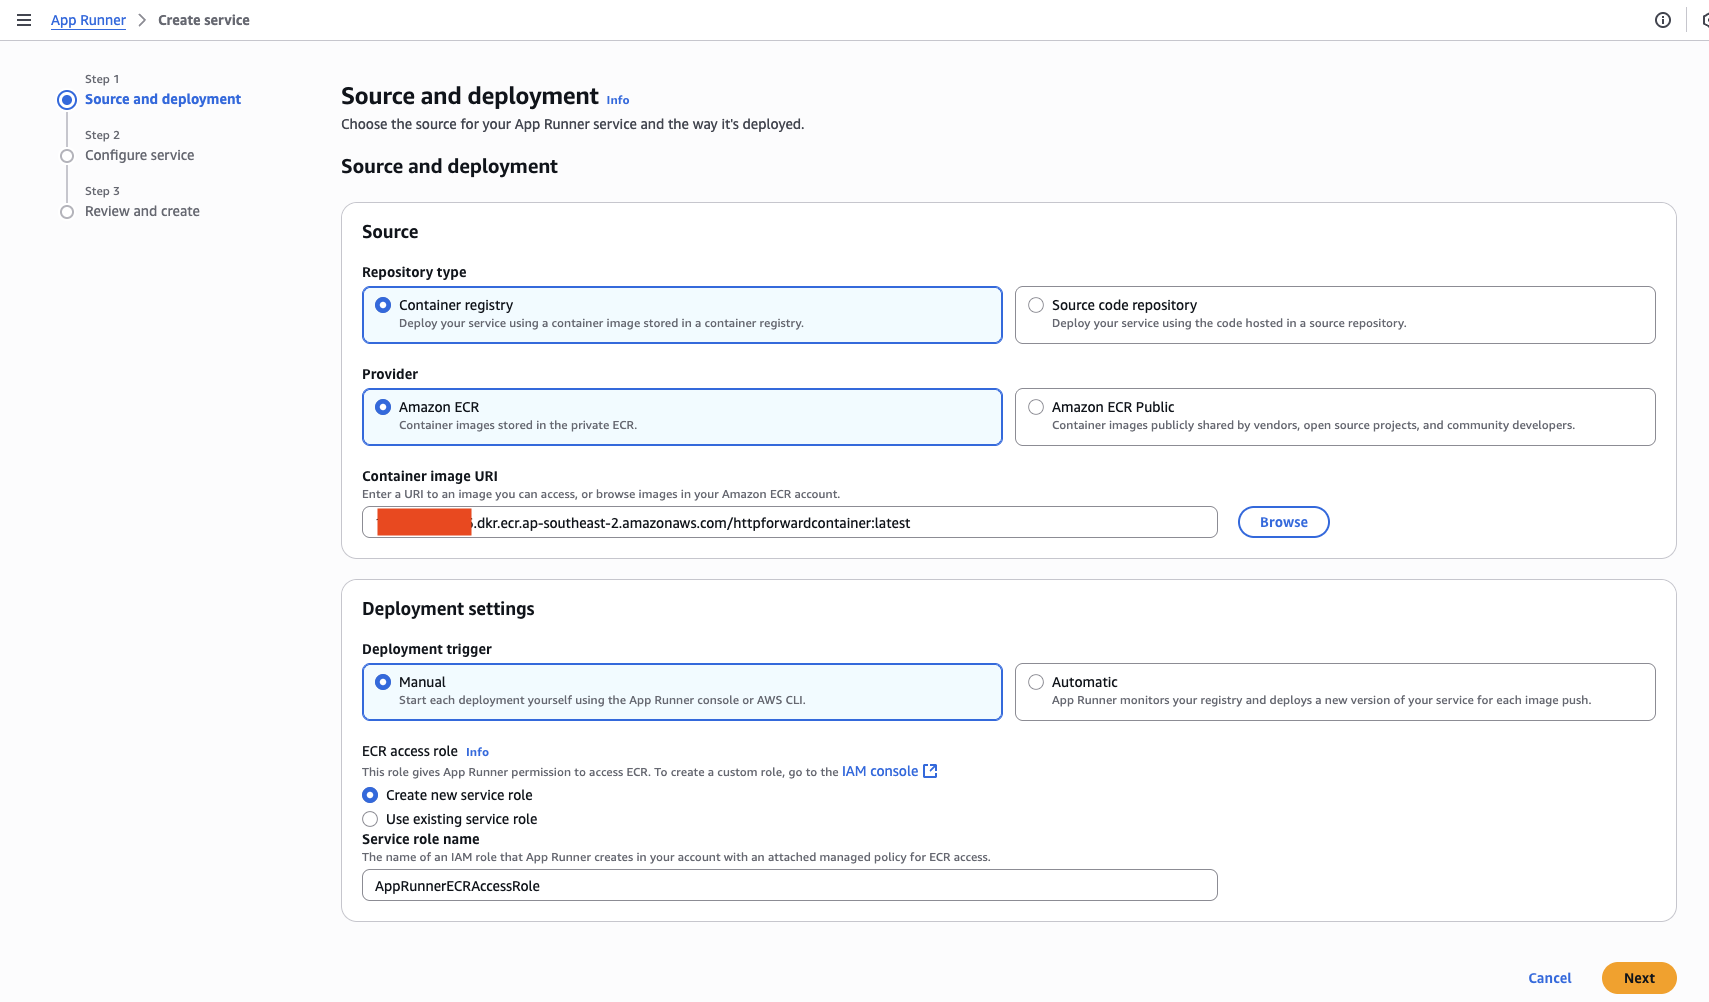The image size is (1709, 1002).
Task: Select Create new service role
Action: point(370,795)
